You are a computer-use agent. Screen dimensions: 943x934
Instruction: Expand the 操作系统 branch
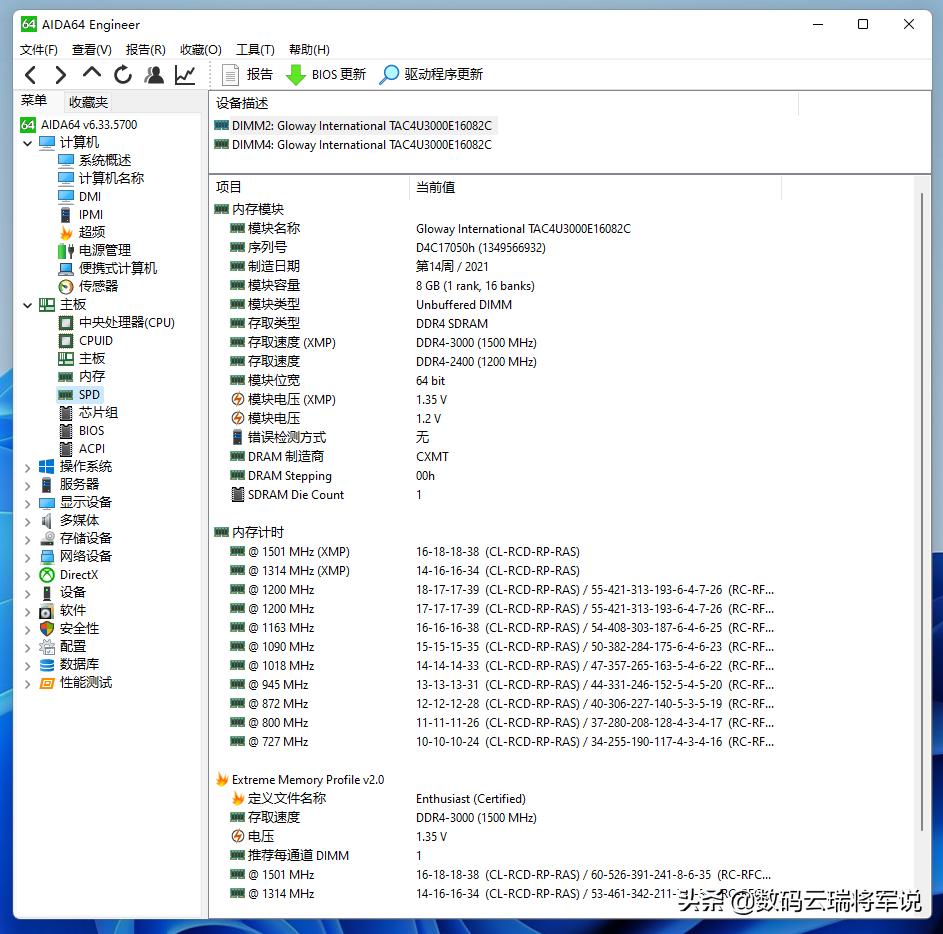pyautogui.click(x=27, y=466)
